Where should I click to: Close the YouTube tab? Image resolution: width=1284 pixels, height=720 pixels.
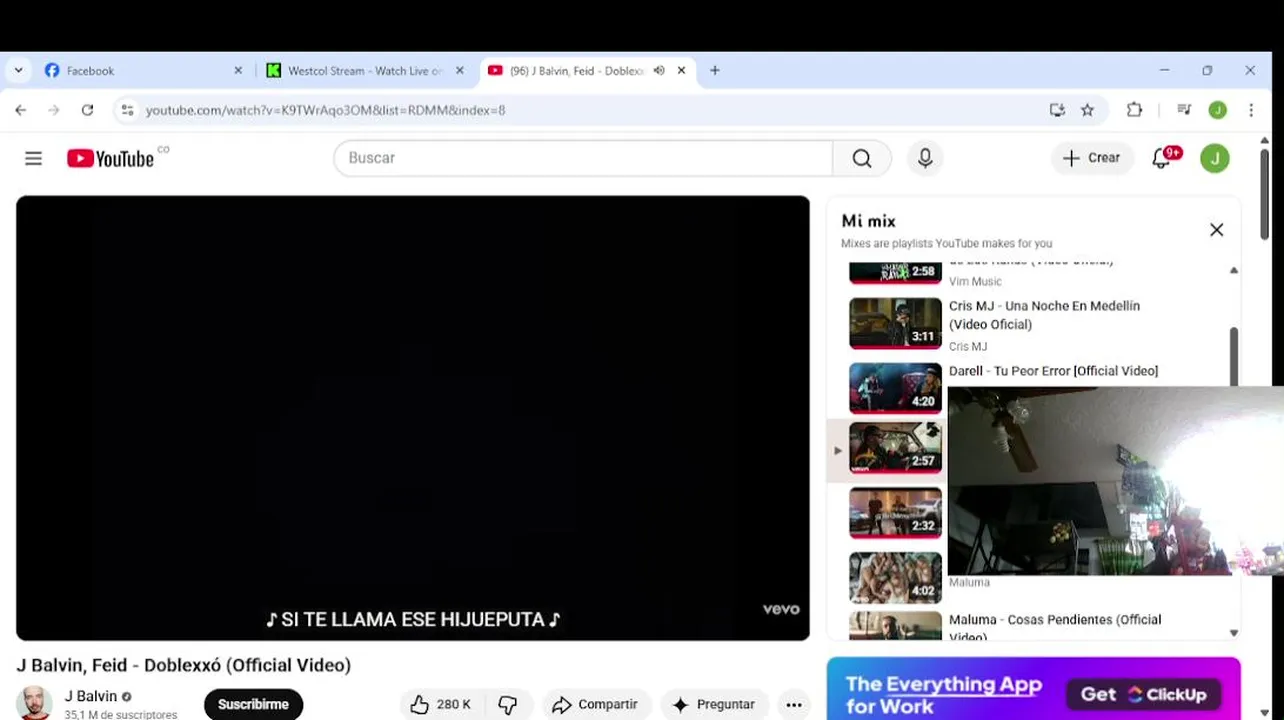(682, 71)
